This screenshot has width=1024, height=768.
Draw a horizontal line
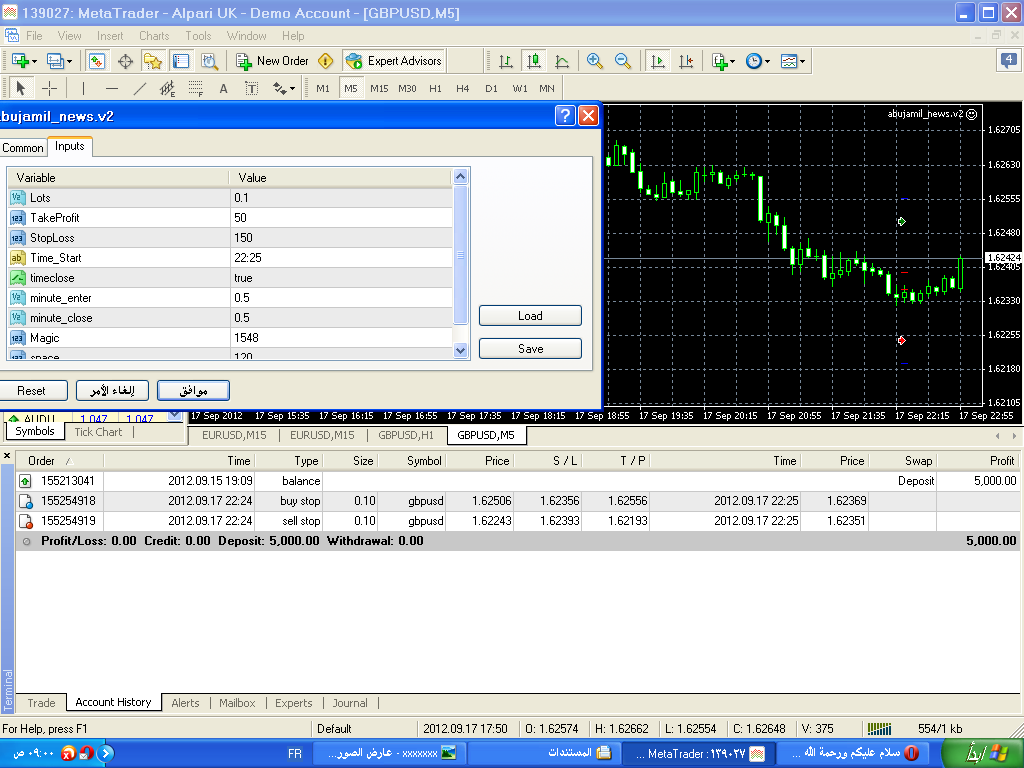click(112, 88)
